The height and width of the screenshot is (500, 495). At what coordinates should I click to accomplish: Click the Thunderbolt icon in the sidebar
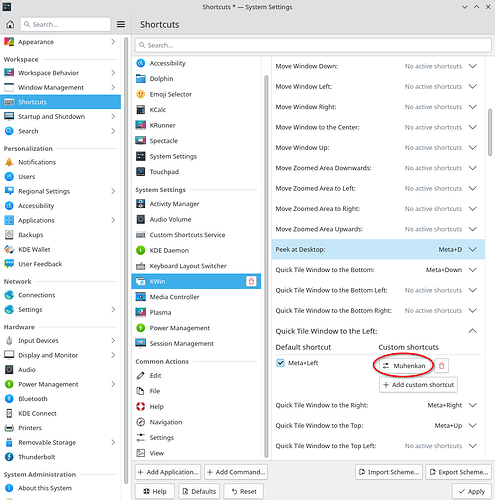(x=9, y=457)
